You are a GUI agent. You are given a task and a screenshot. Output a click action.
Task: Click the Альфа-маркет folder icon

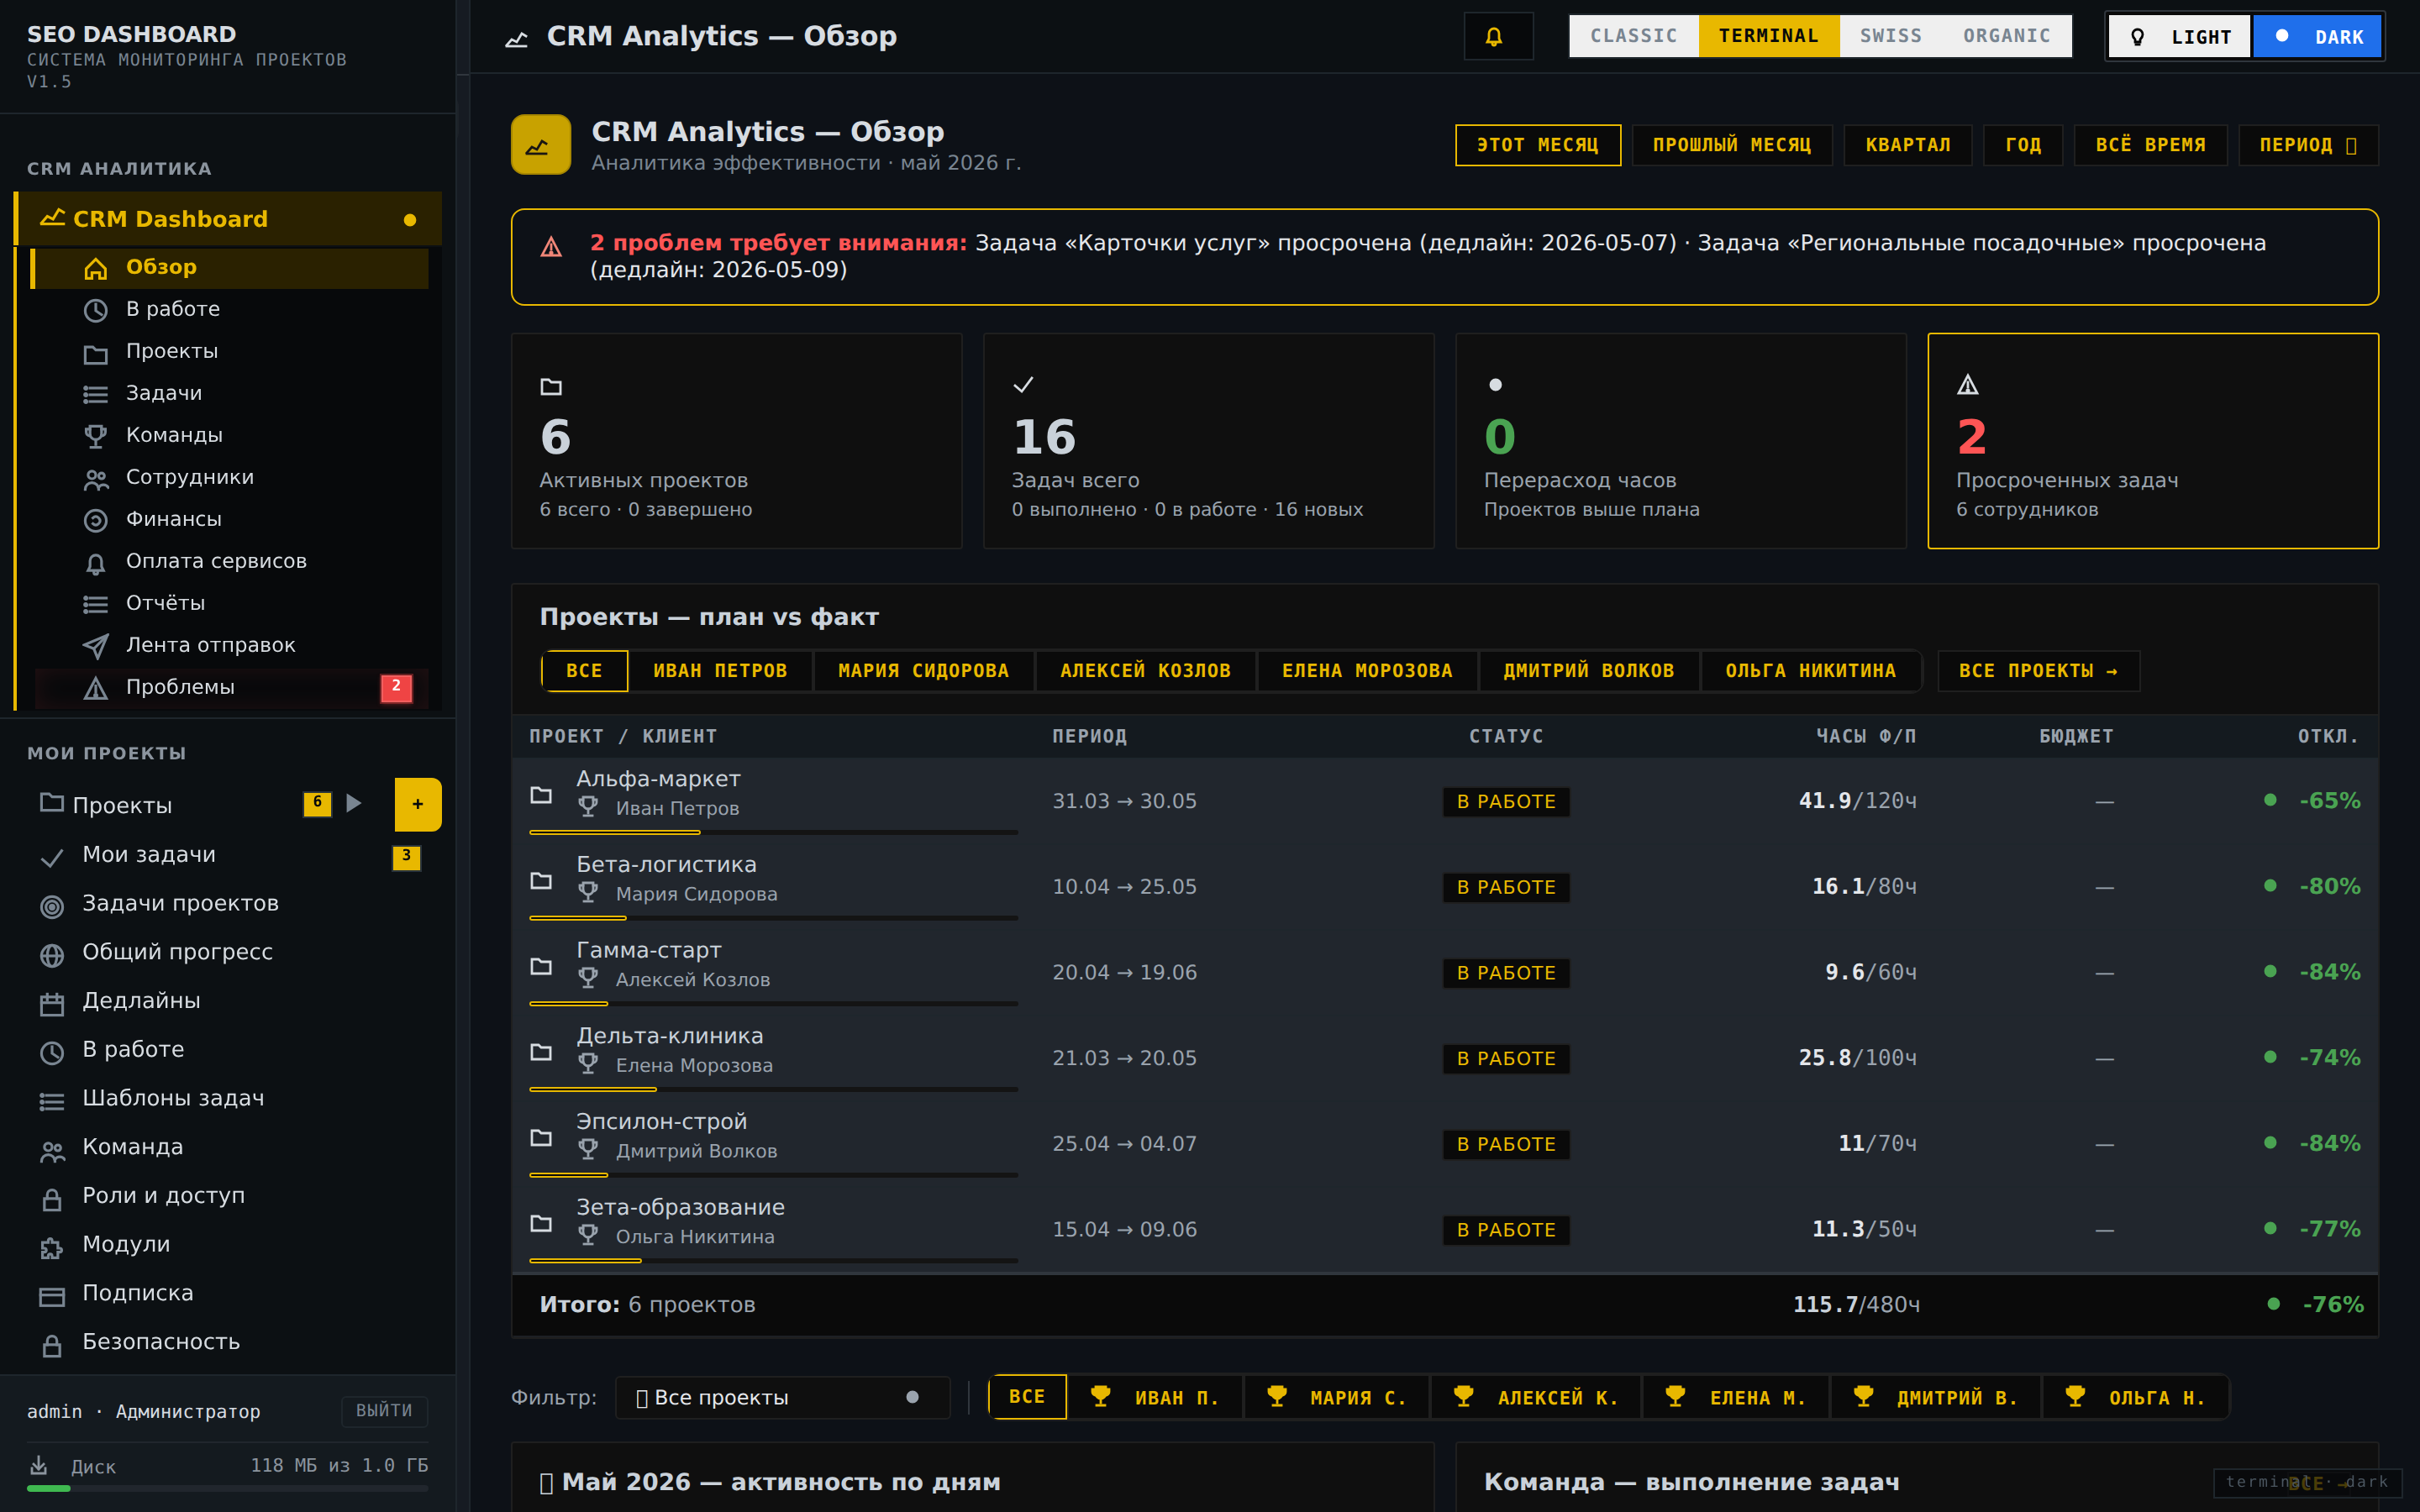(541, 795)
